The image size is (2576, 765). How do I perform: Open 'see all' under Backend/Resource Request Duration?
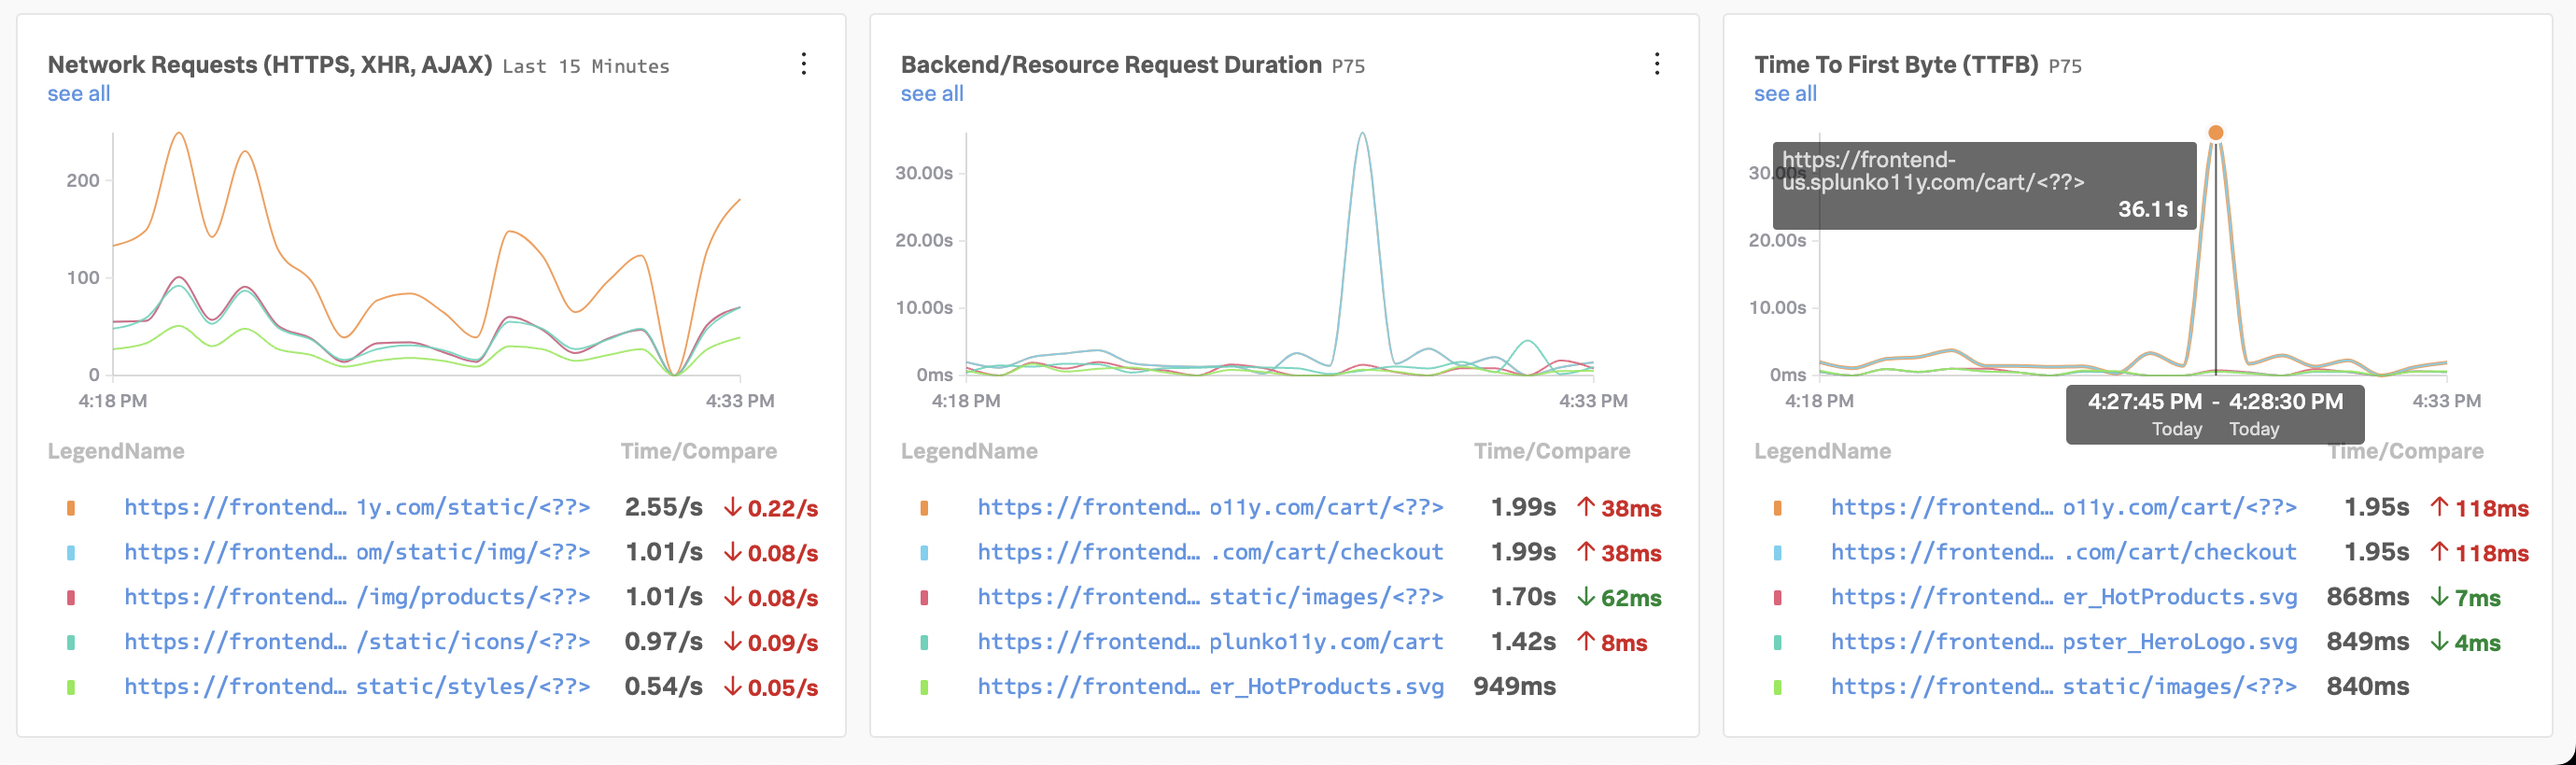coord(932,94)
